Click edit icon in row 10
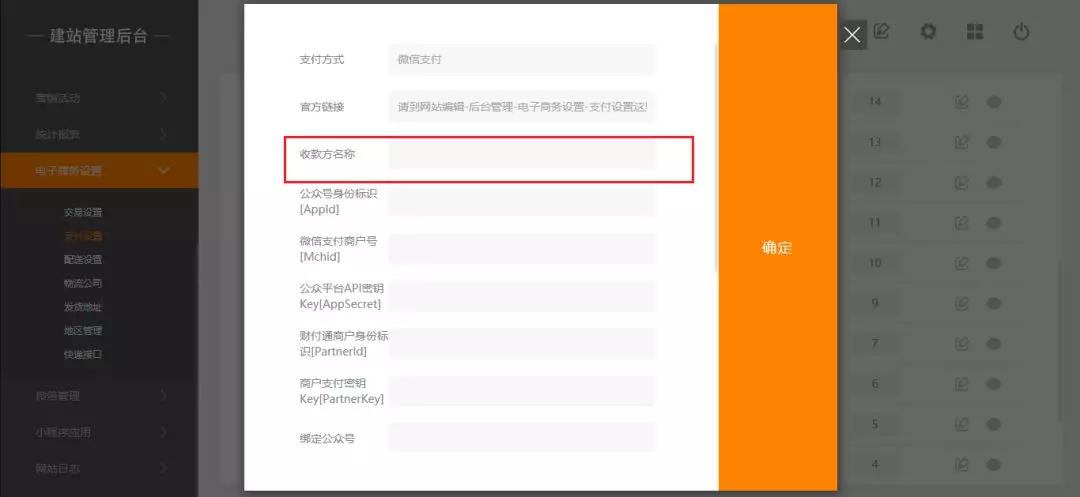 tap(962, 263)
